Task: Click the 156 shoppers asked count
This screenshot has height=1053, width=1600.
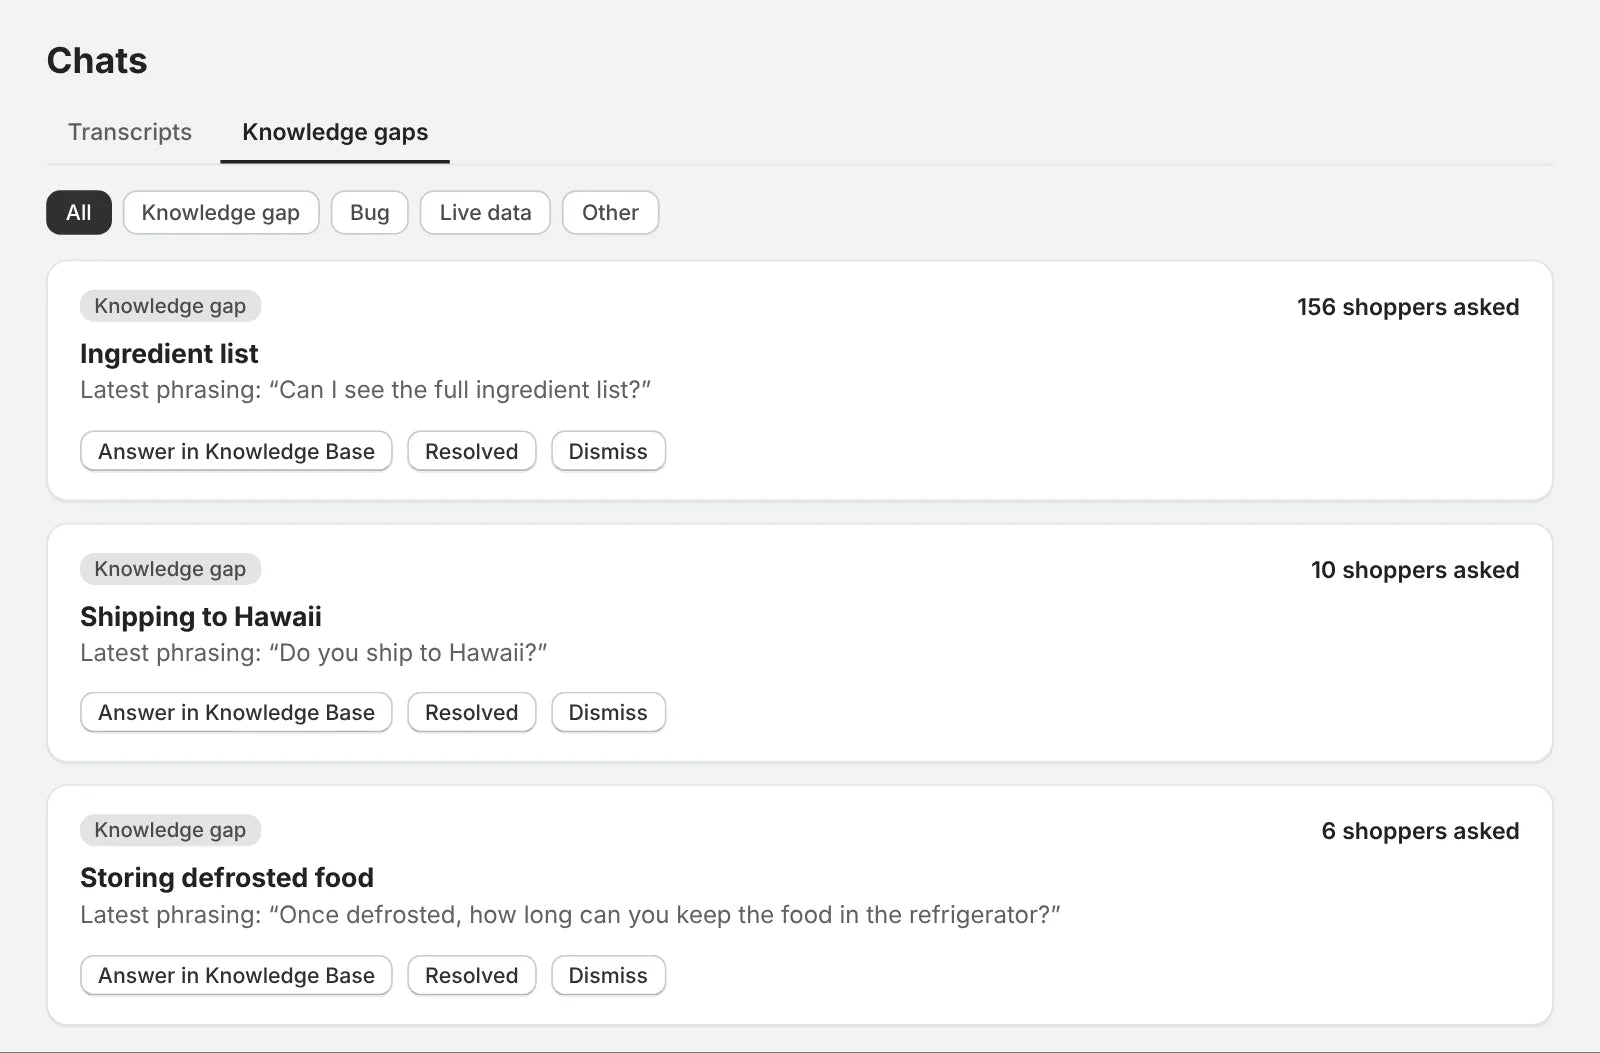Action: click(1408, 307)
